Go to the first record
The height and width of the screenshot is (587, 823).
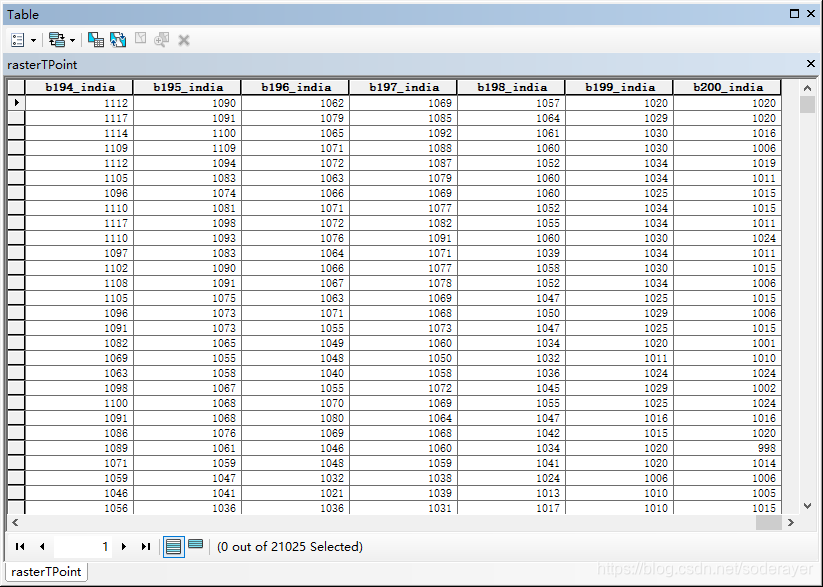pyautogui.click(x=20, y=547)
